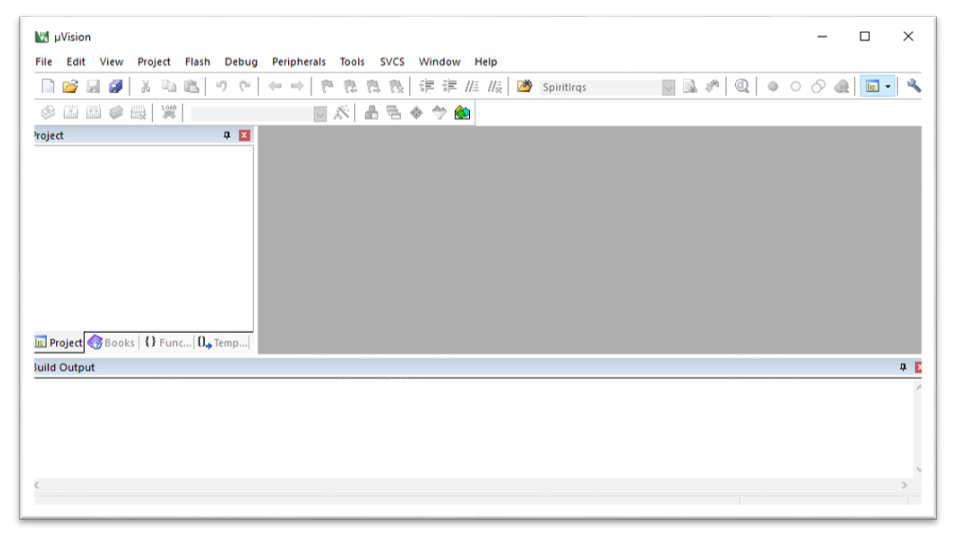Open the window layout dropdown arrow
The image size is (953, 533).
pyautogui.click(x=888, y=86)
